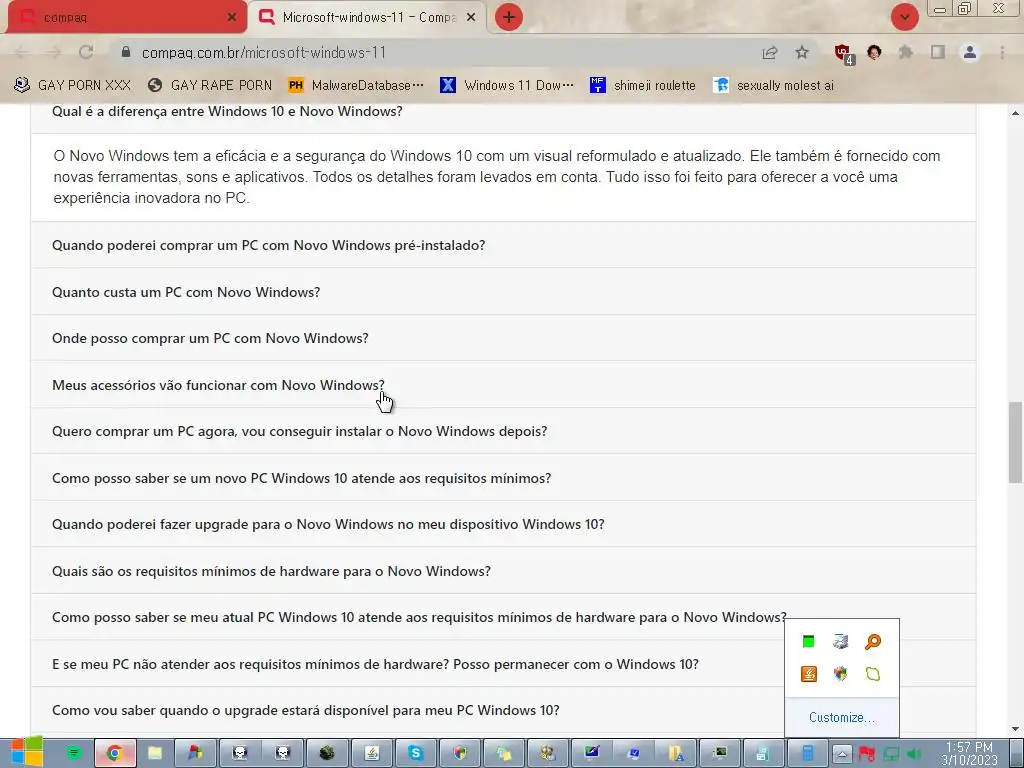Open the Windows Start button
1024x768 pixels.
point(27,752)
